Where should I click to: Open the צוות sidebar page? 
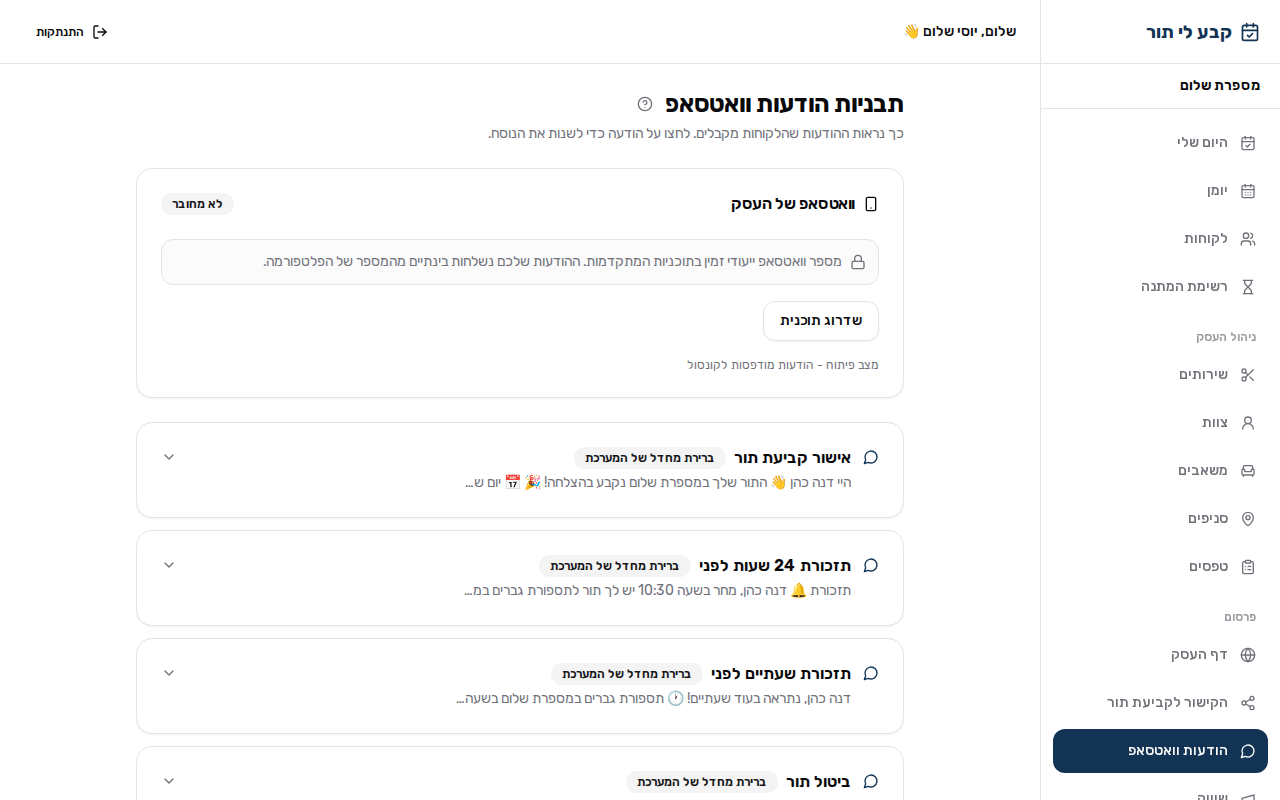(x=1160, y=423)
